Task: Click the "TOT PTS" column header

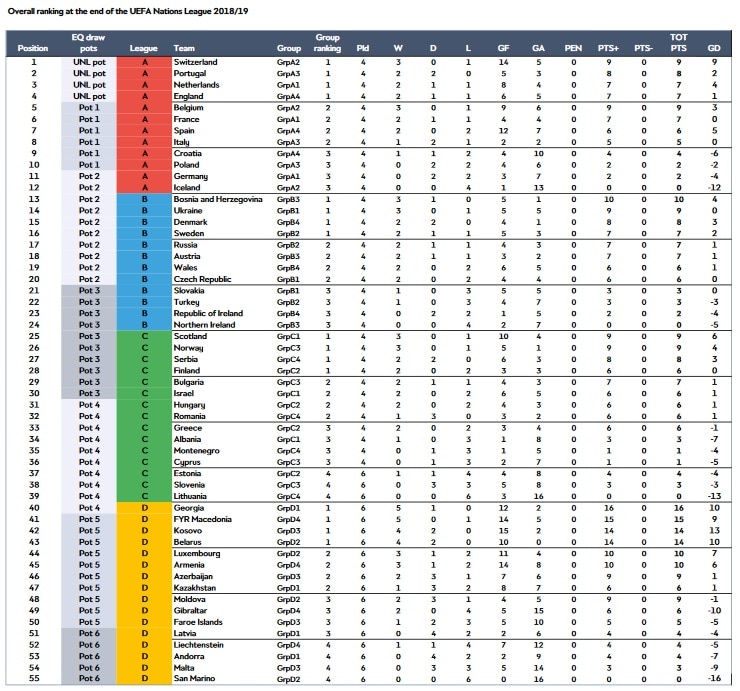Action: pyautogui.click(x=679, y=42)
